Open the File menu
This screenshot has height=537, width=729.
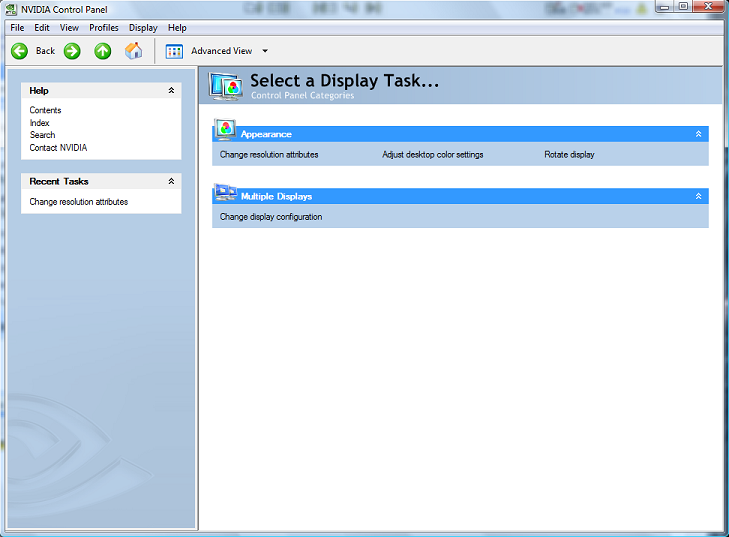pos(17,28)
